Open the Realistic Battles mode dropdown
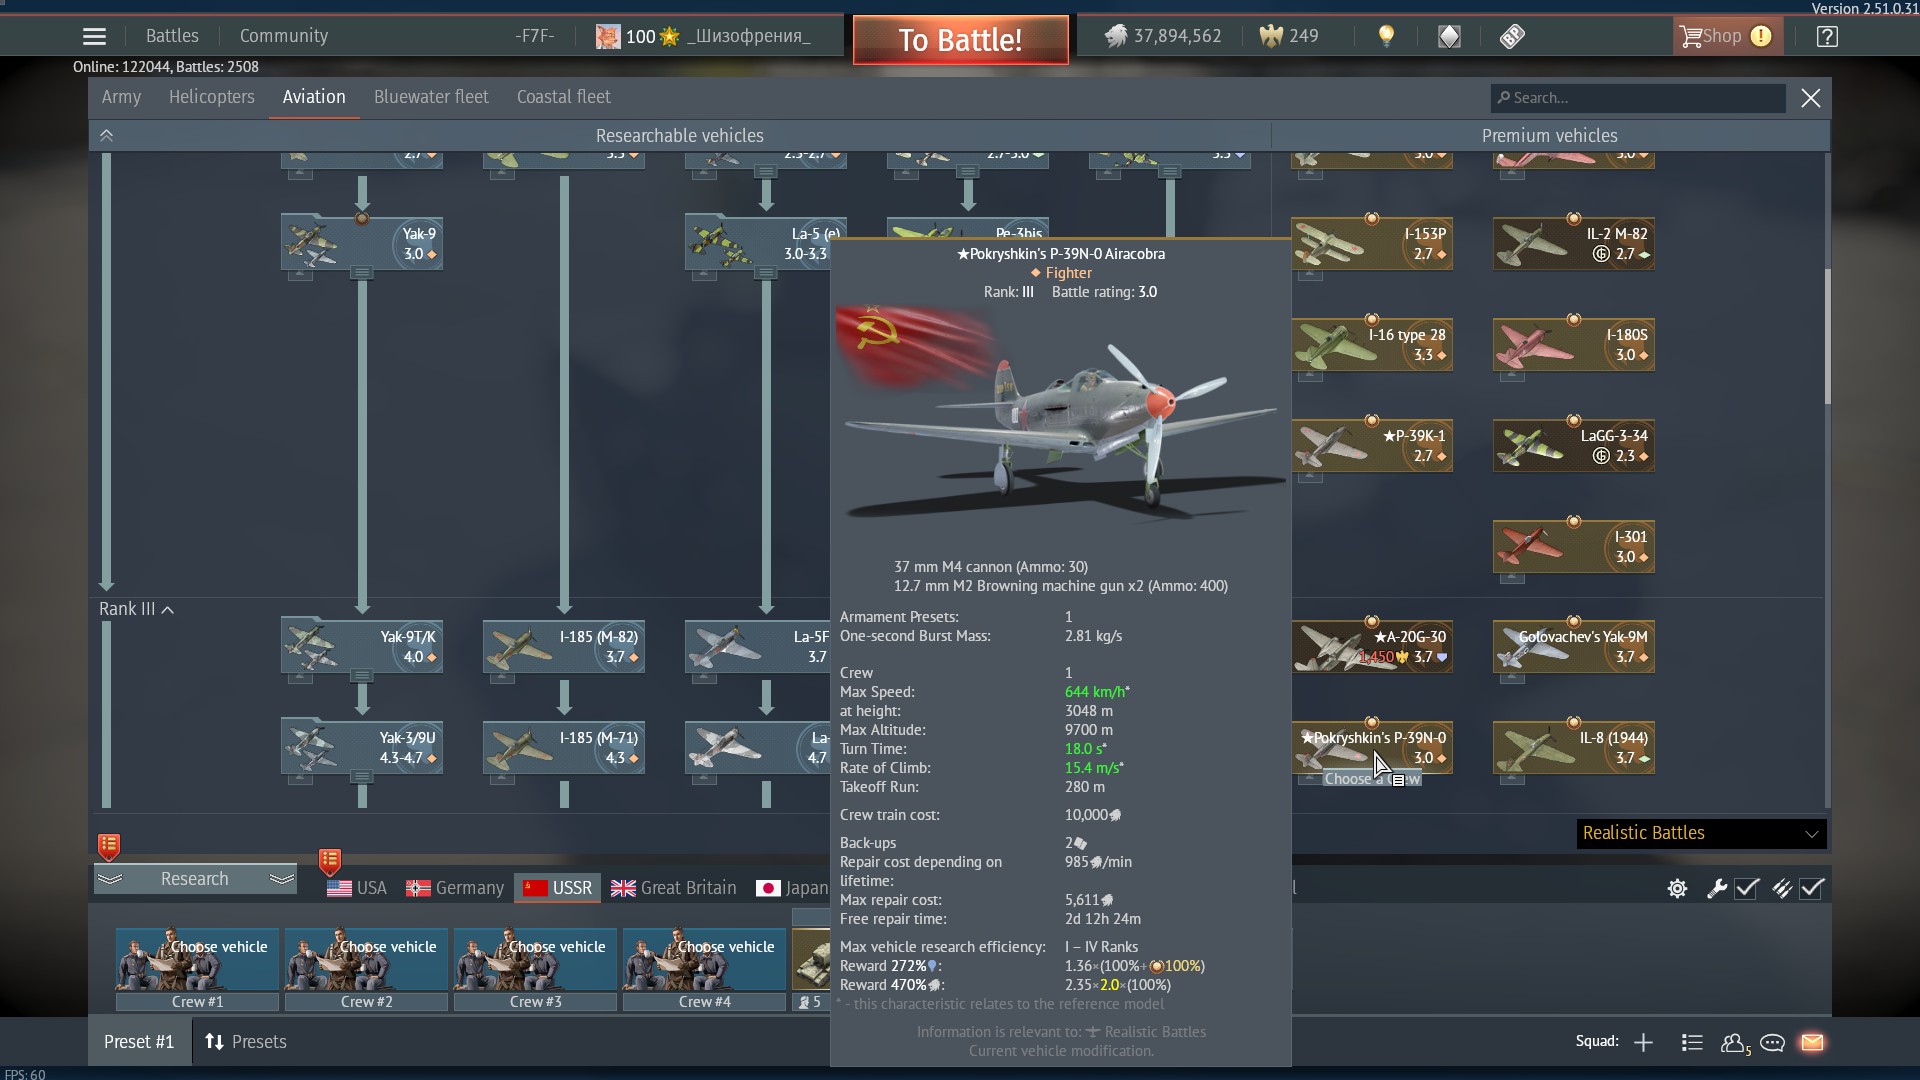 click(x=1701, y=833)
